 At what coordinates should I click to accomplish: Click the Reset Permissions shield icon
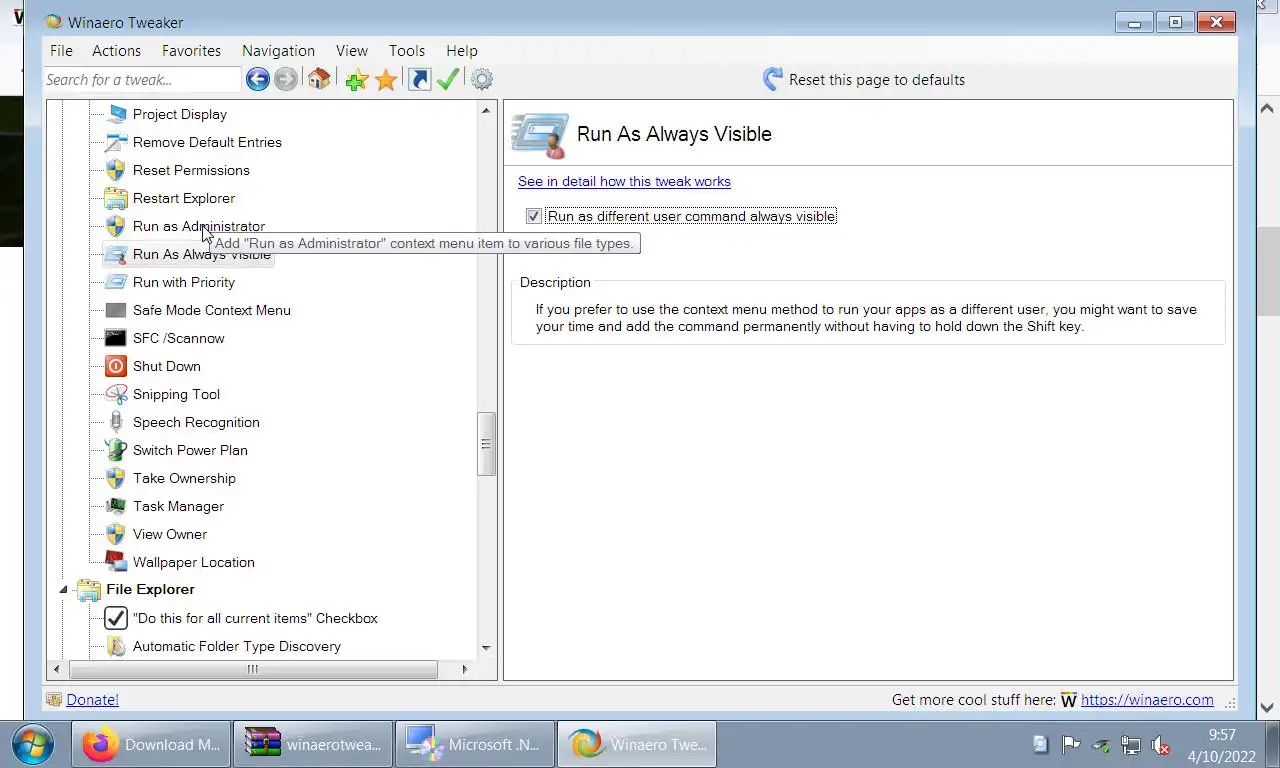pos(116,170)
